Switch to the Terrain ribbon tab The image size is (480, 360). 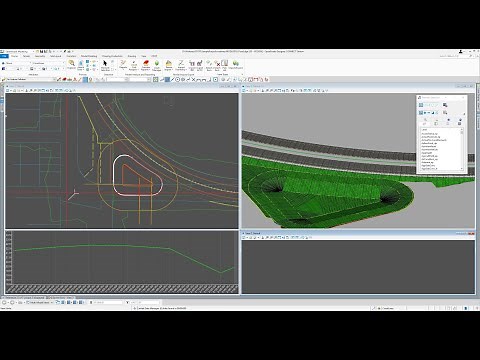[26, 56]
